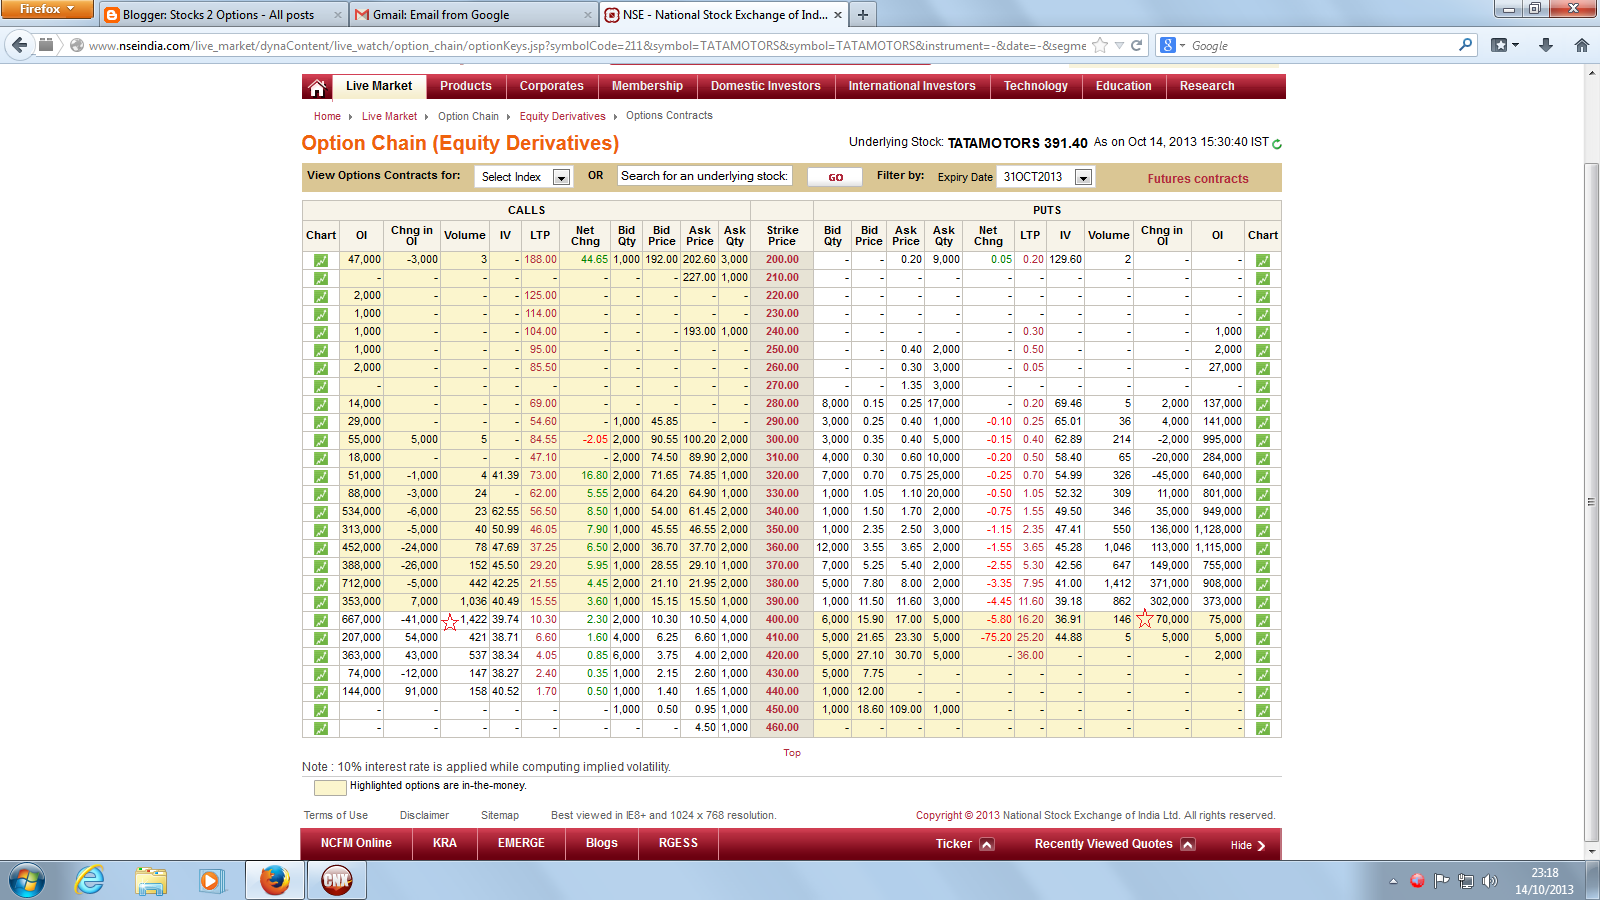Open the bookmarks menu icon
1600x900 pixels.
pos(1504,45)
